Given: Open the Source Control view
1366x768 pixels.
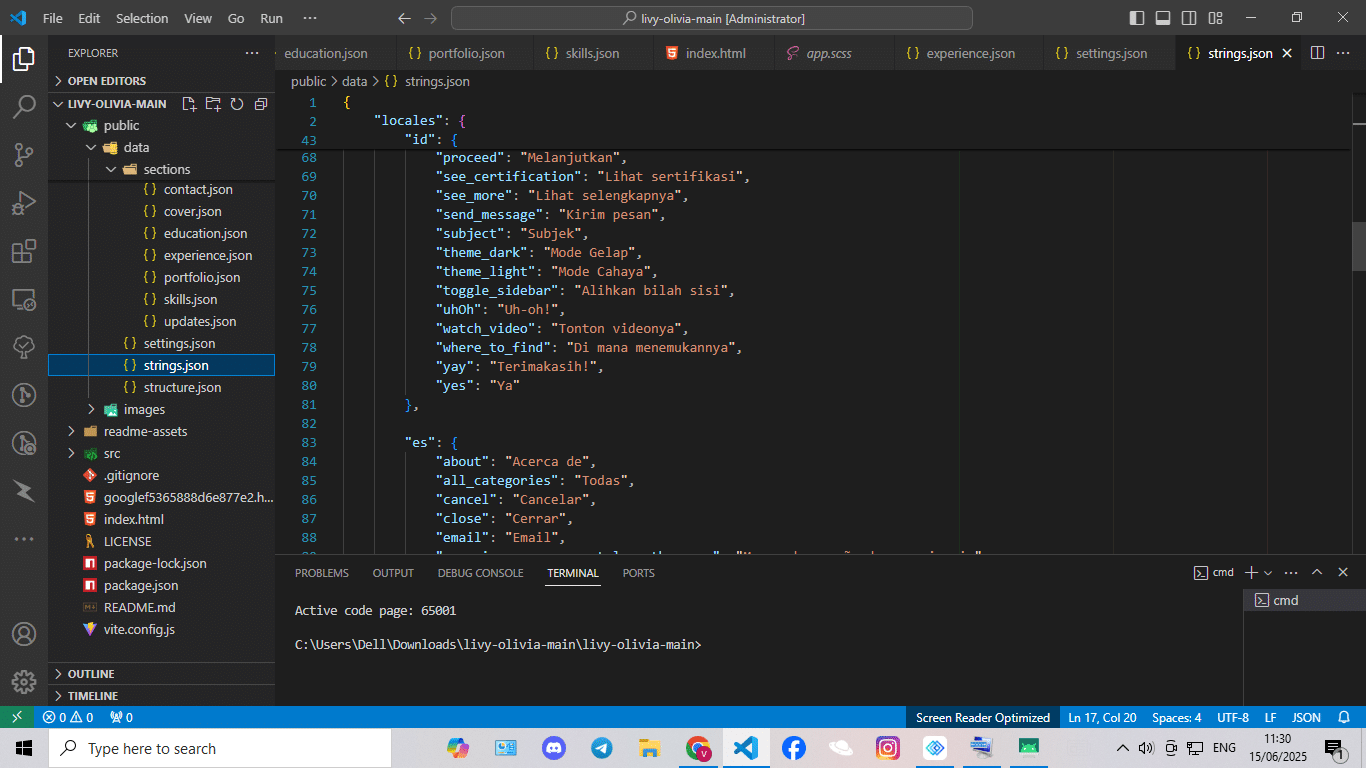Looking at the screenshot, I should [x=24, y=155].
